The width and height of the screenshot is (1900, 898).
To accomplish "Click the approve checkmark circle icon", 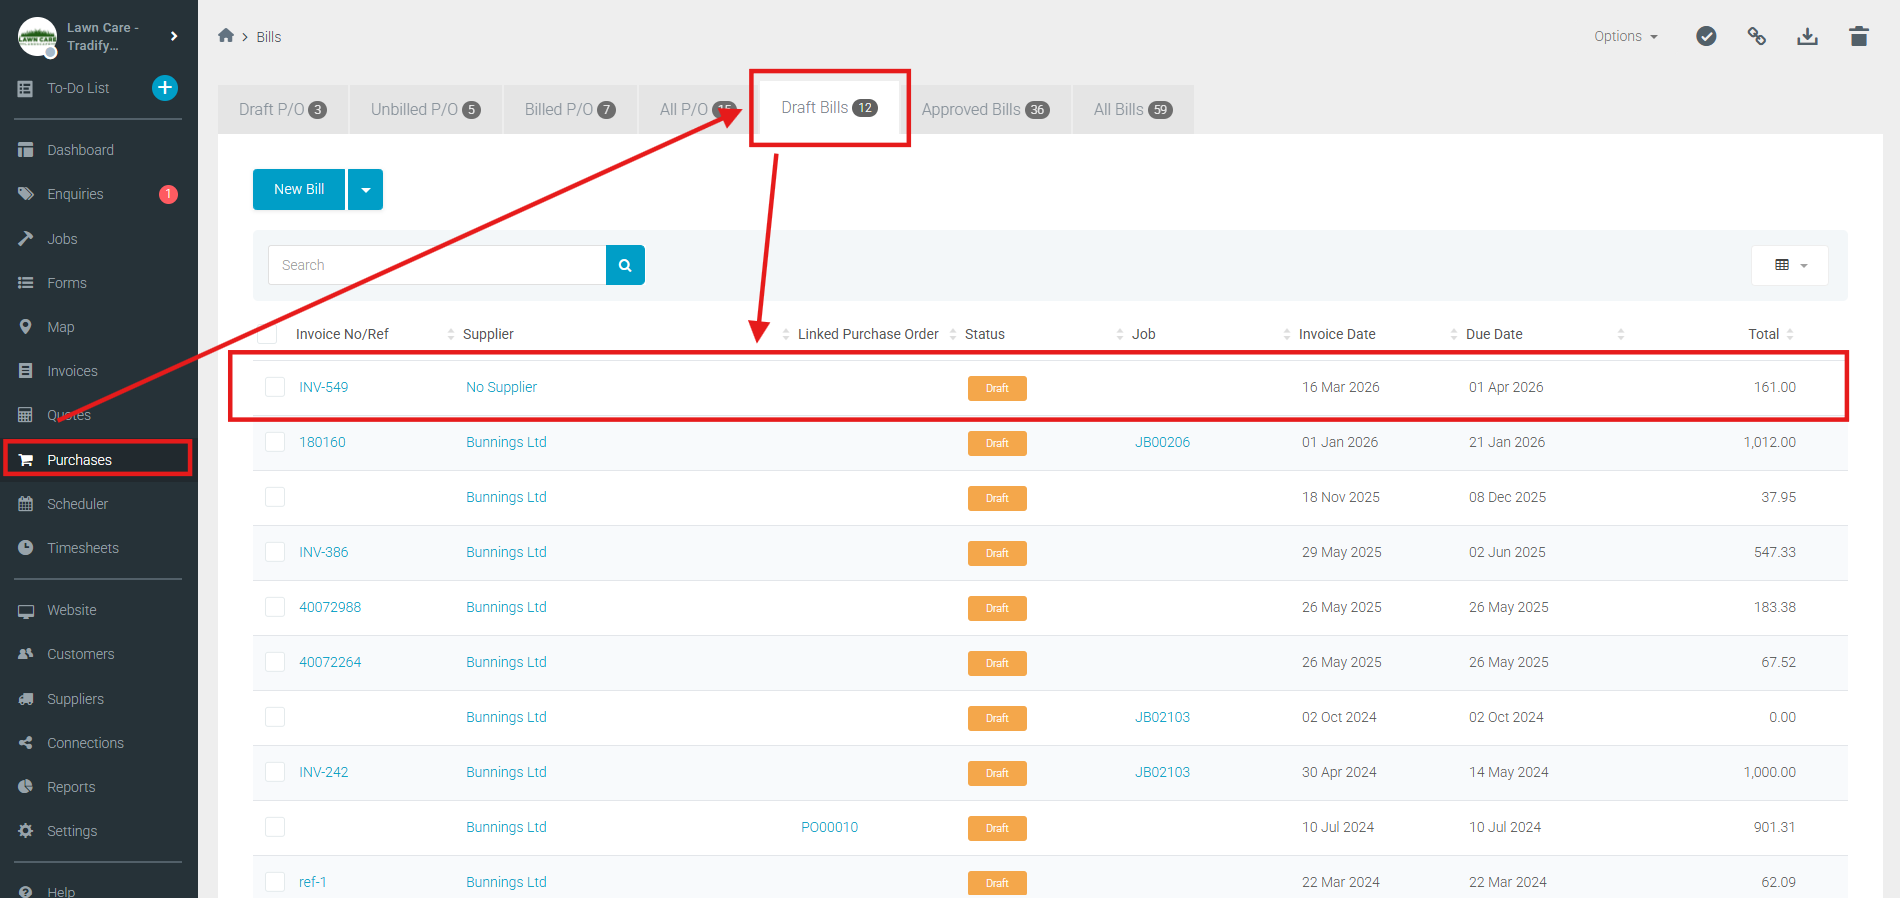I will point(1706,36).
